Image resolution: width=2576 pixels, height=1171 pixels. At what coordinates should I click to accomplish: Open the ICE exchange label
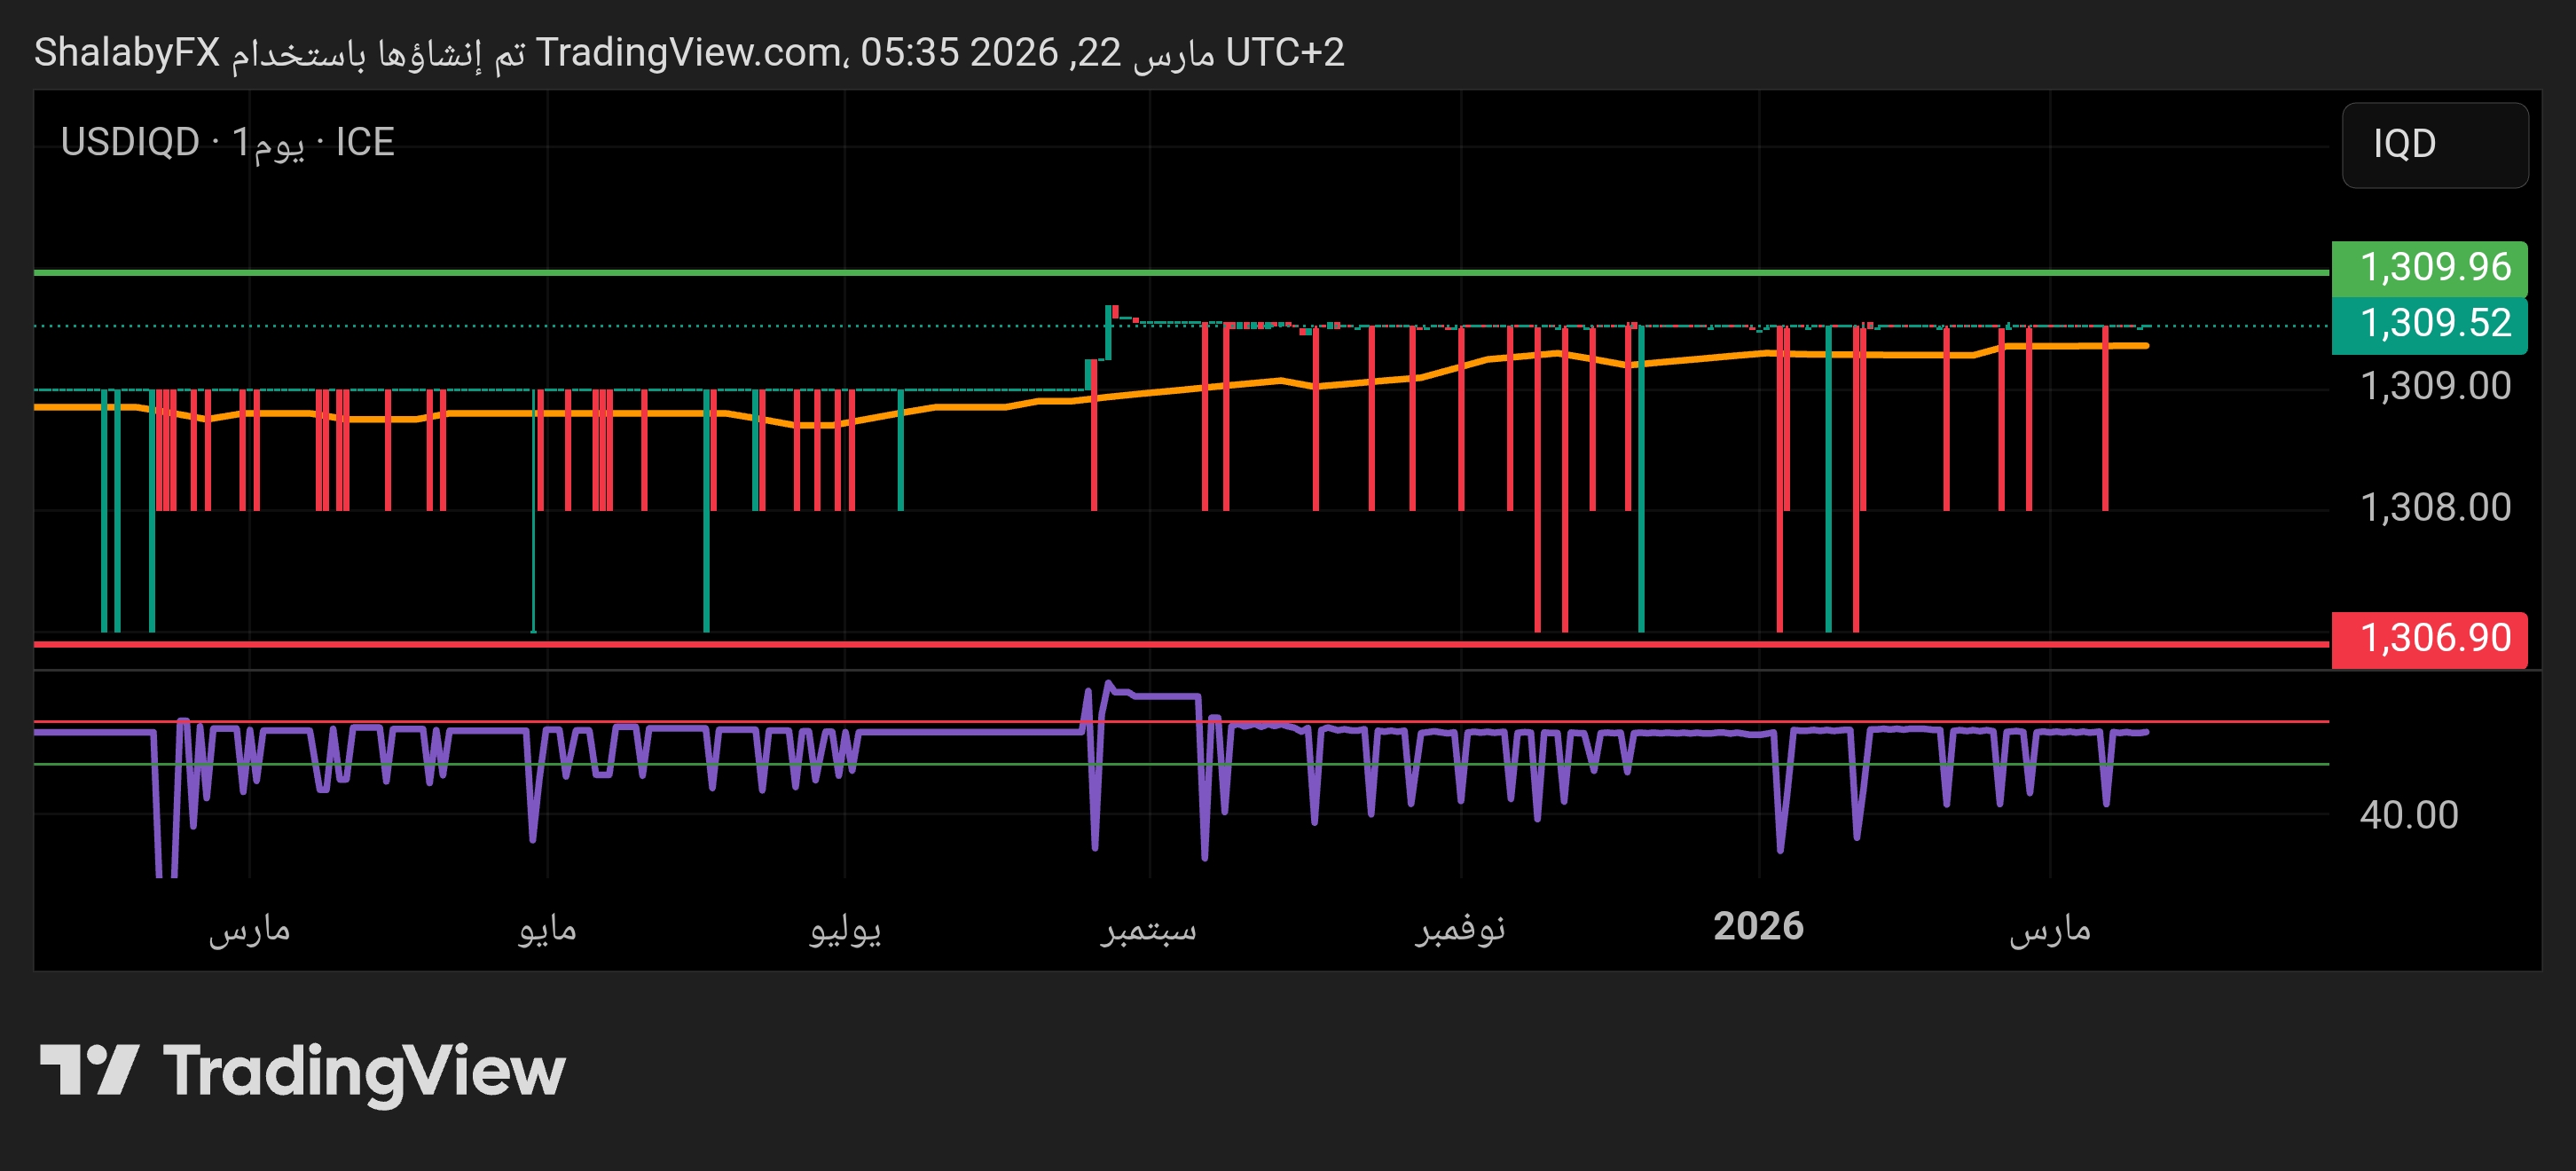pyautogui.click(x=365, y=143)
